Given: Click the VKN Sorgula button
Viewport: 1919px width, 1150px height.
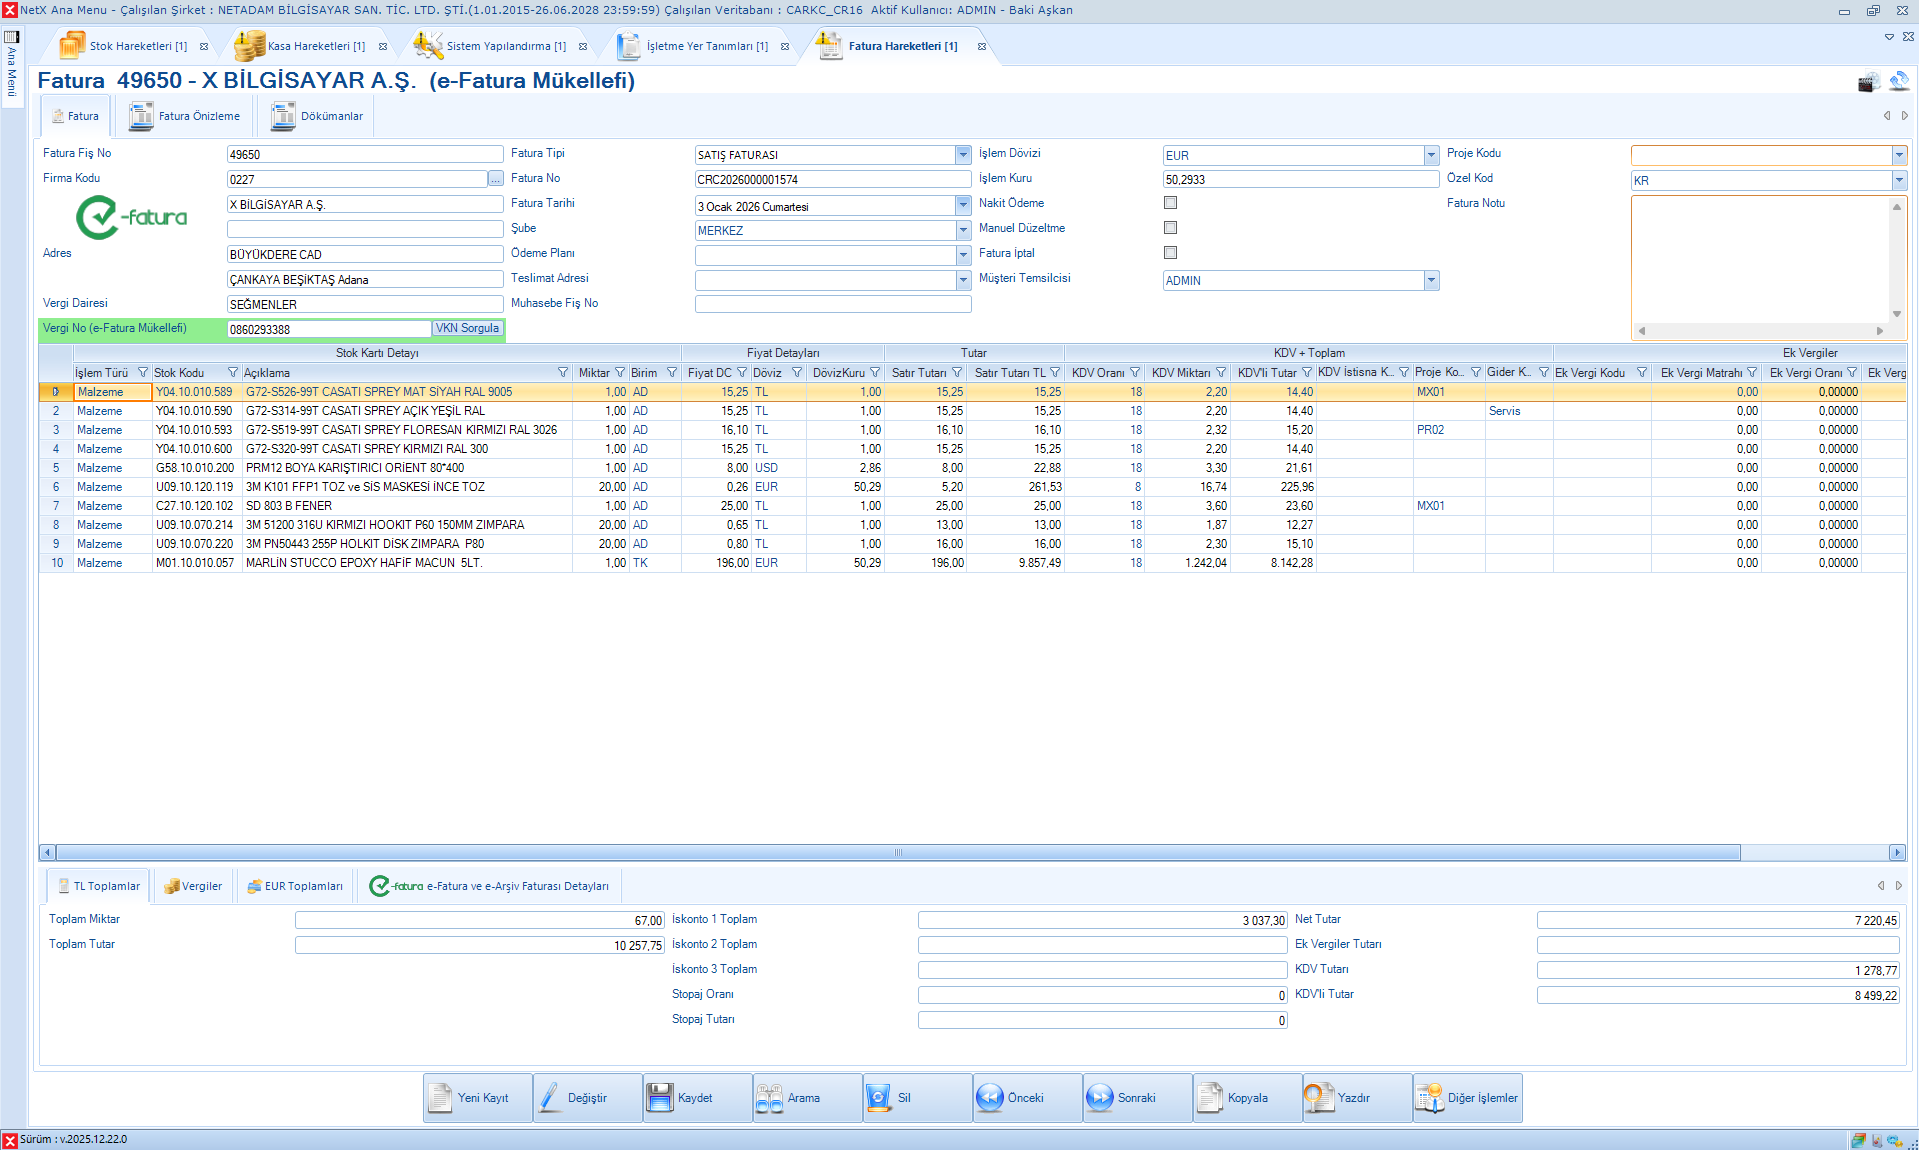Looking at the screenshot, I should [x=467, y=329].
